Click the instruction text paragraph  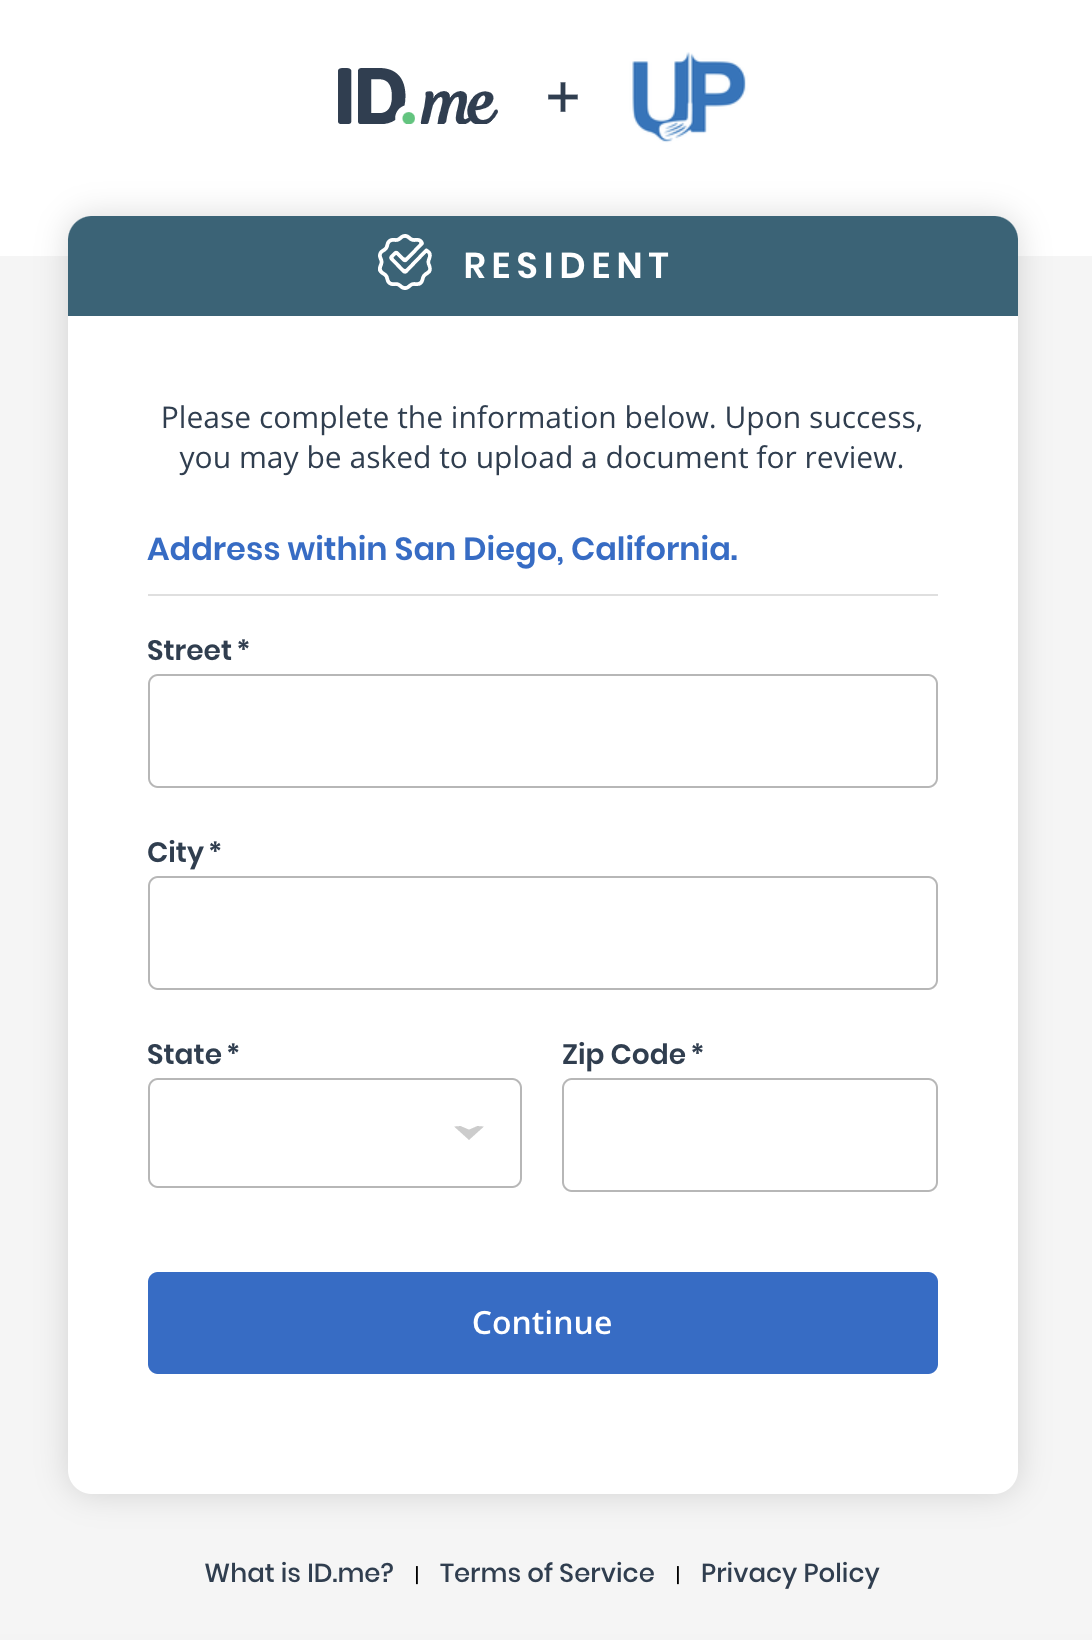[x=542, y=437]
